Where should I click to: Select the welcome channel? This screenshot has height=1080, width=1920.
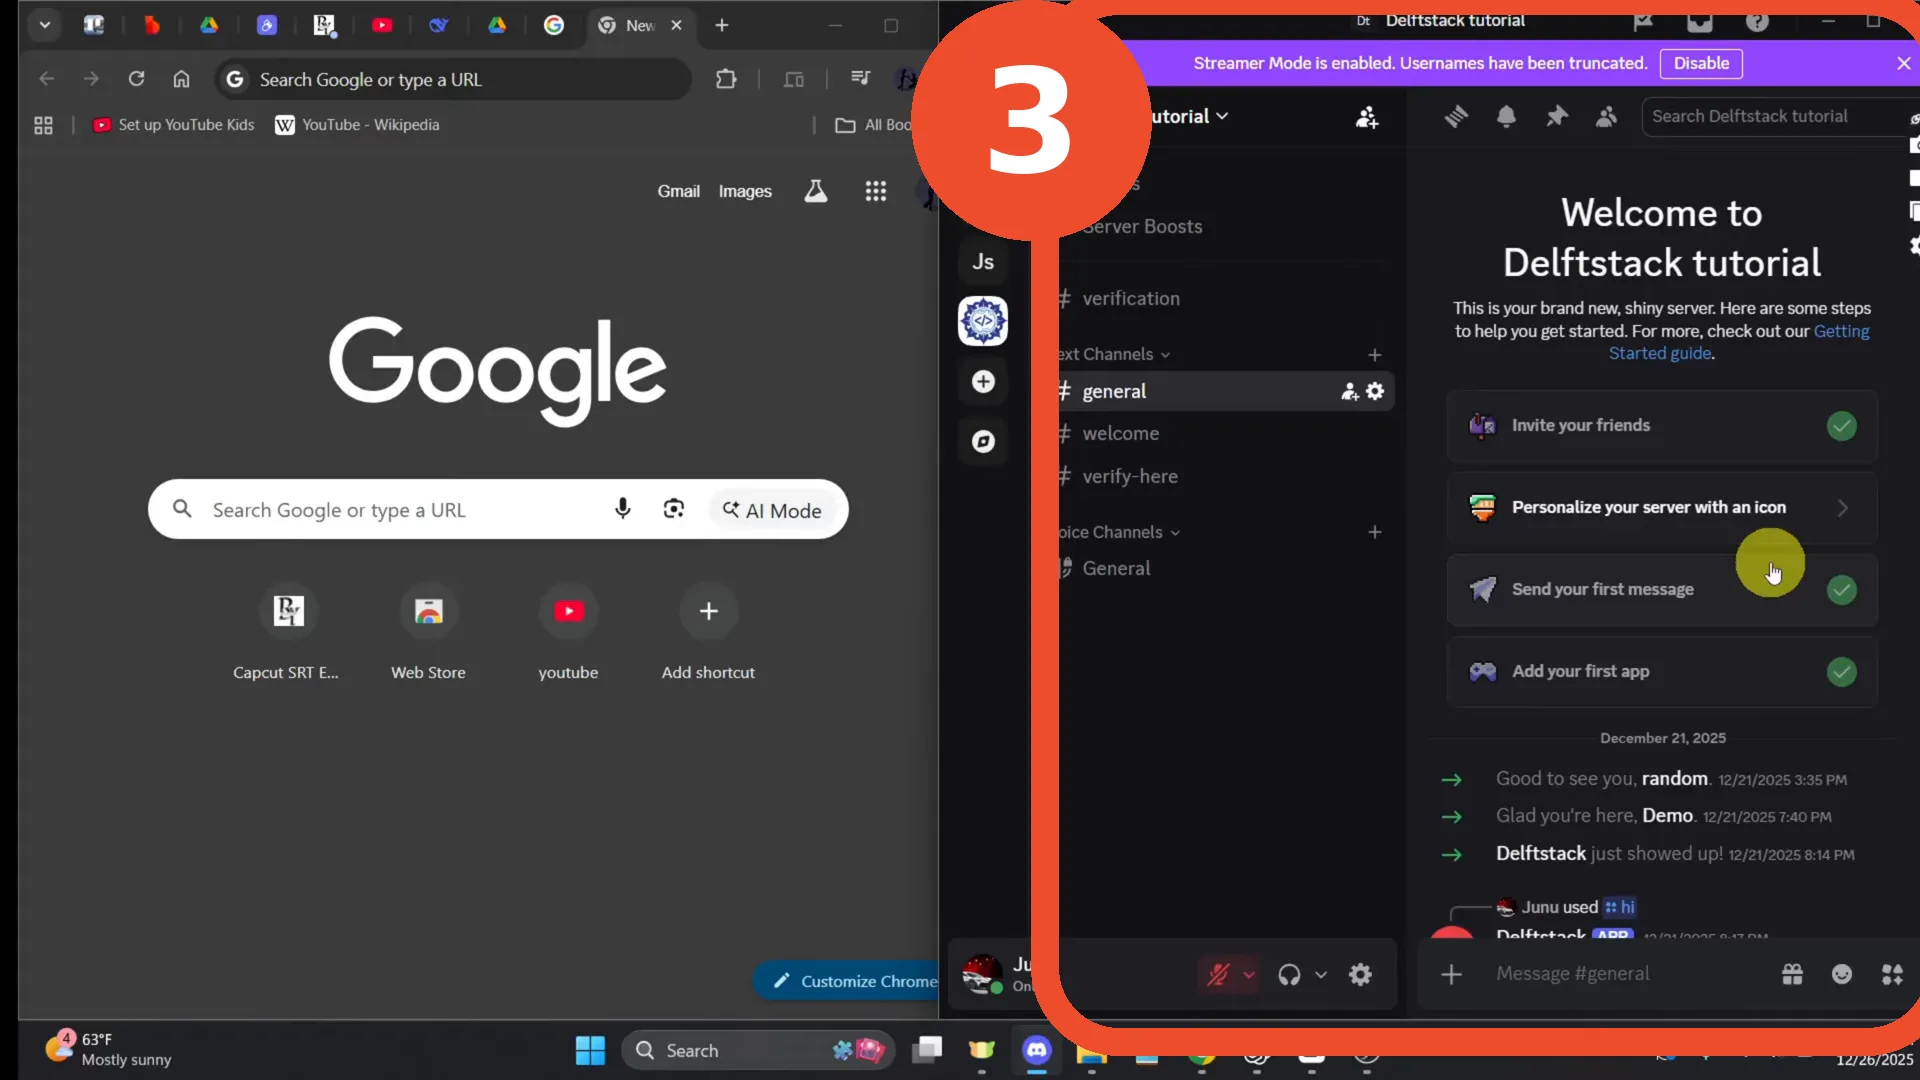pyautogui.click(x=1225, y=433)
